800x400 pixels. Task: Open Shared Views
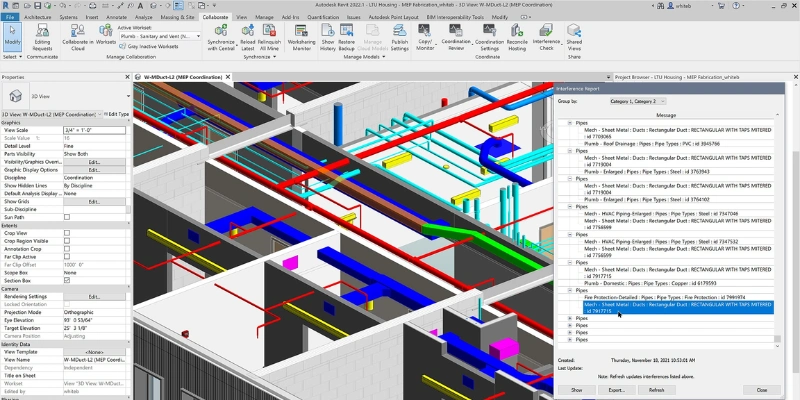coord(574,37)
